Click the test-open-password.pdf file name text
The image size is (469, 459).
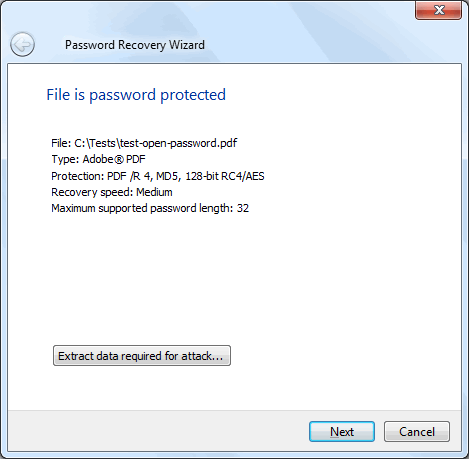pyautogui.click(x=178, y=143)
